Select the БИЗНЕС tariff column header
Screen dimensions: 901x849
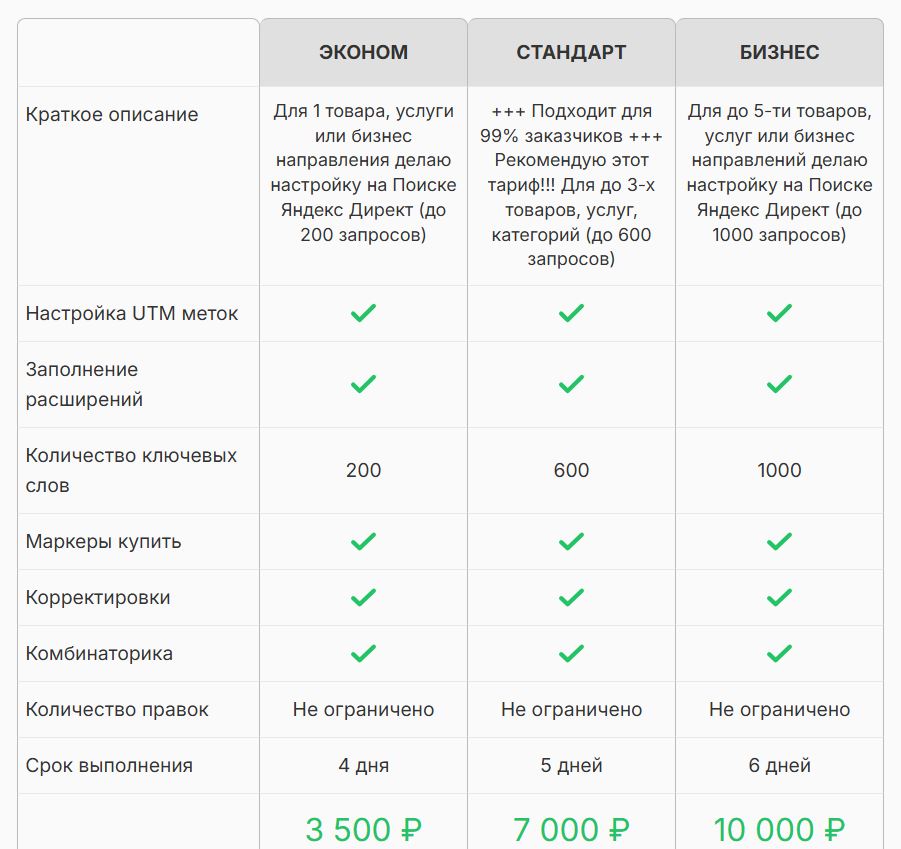779,52
